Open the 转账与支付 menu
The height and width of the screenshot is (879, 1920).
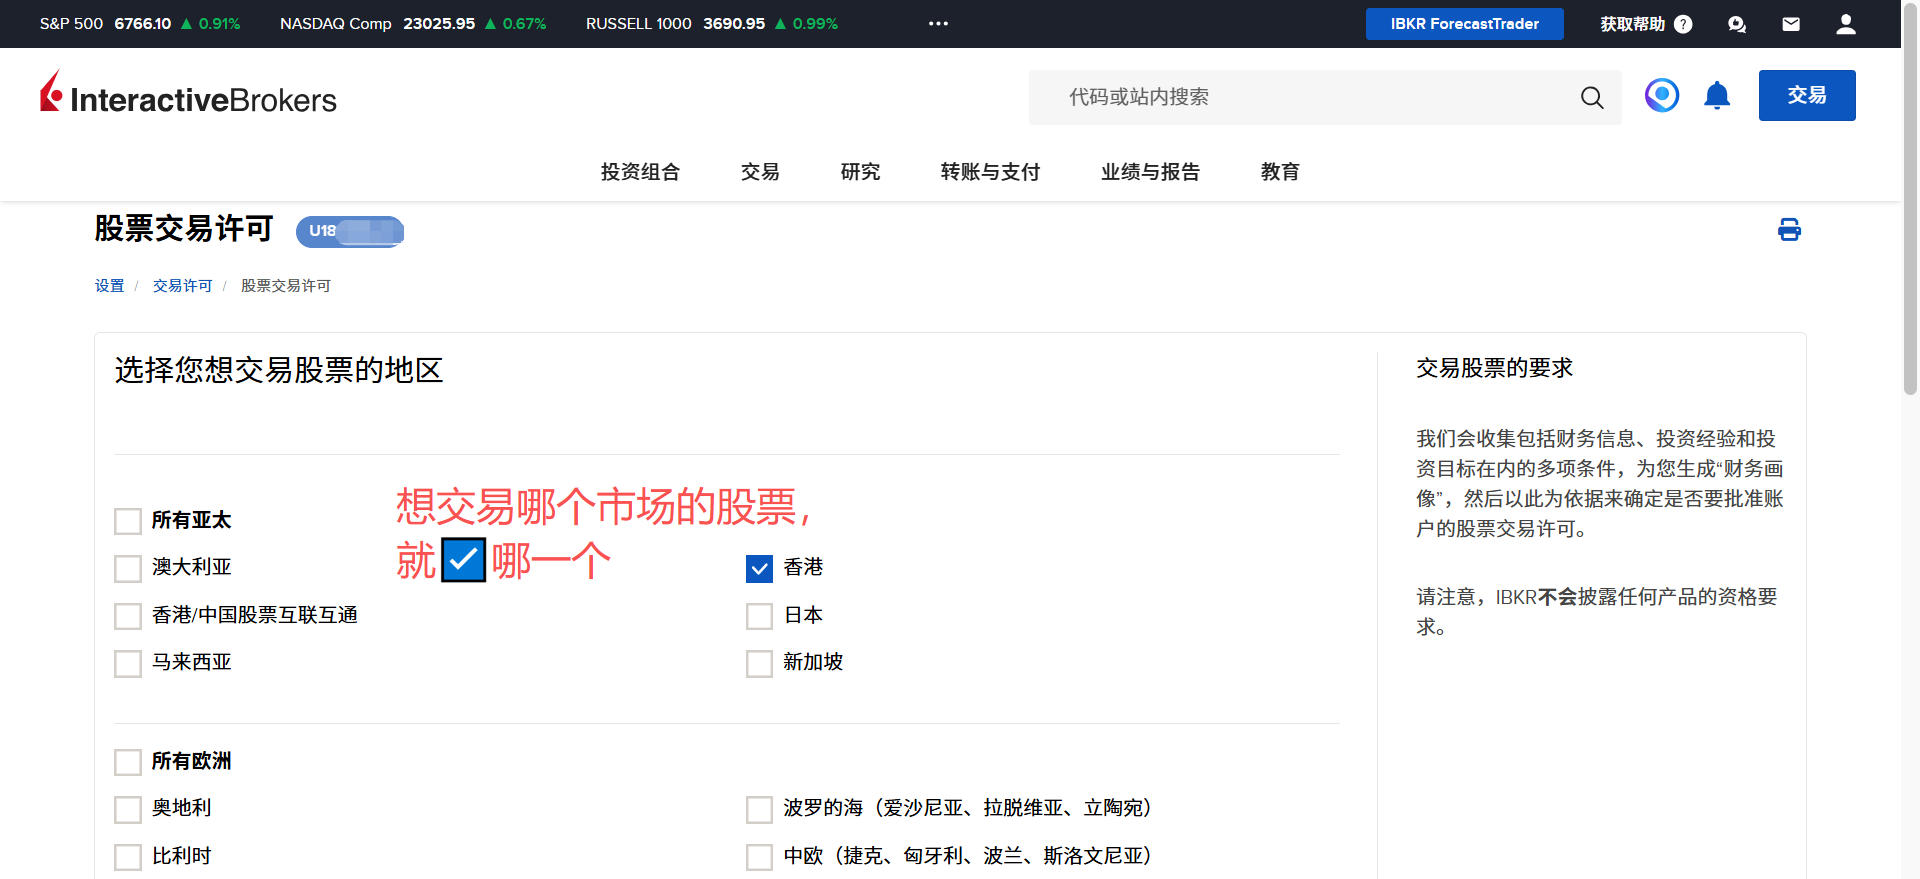pyautogui.click(x=990, y=172)
